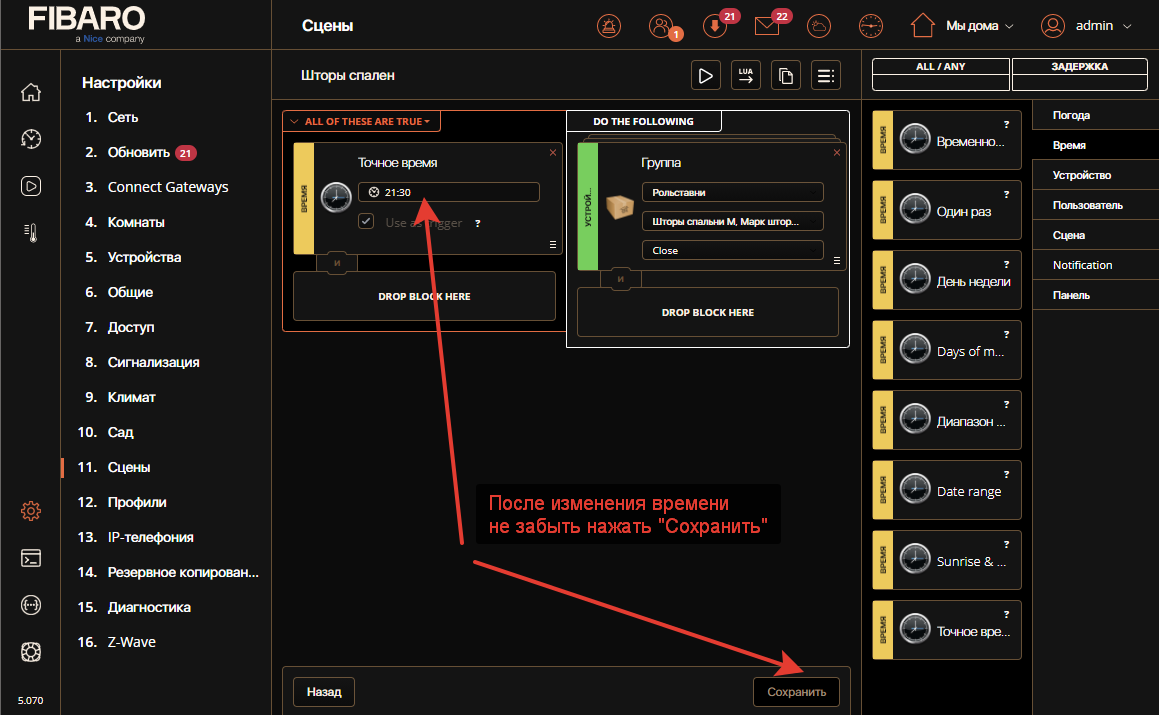Copy the scene with duplicate icon

pyautogui.click(x=786, y=75)
